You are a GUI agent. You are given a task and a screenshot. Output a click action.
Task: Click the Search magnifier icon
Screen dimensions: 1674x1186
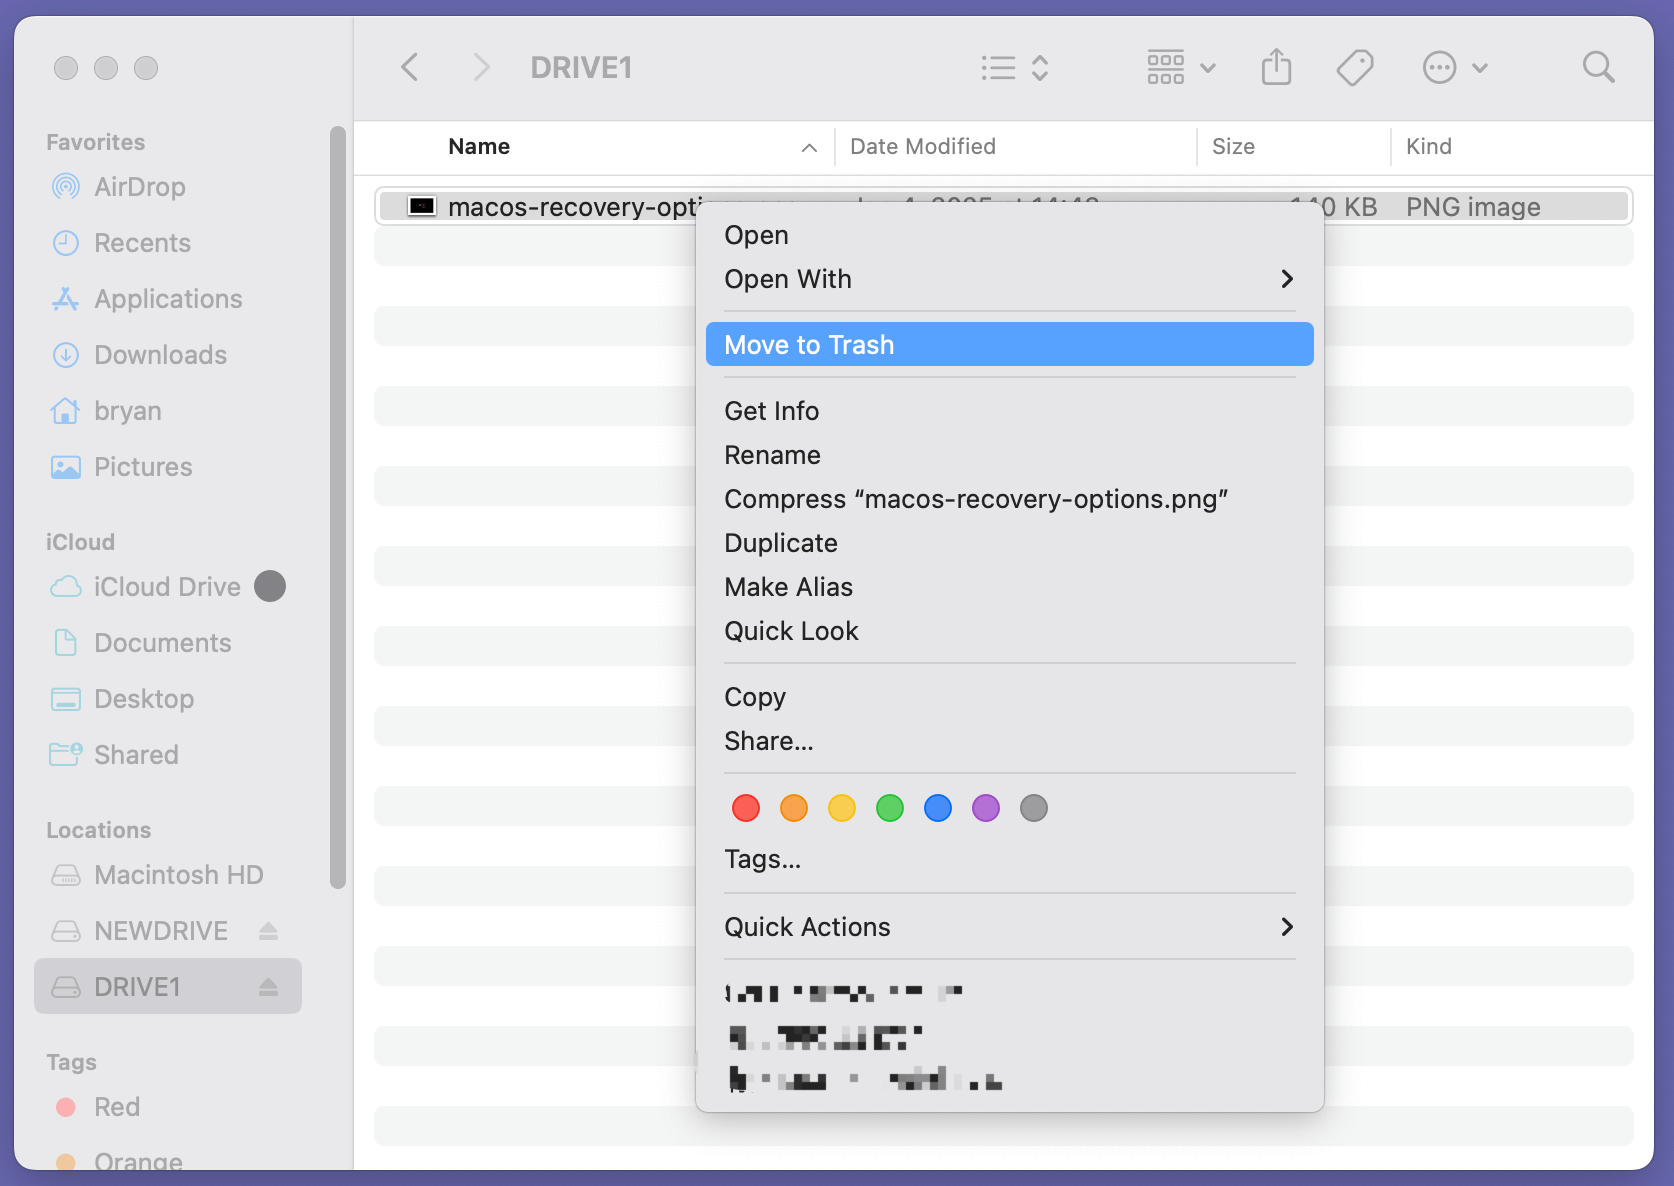pyautogui.click(x=1598, y=67)
